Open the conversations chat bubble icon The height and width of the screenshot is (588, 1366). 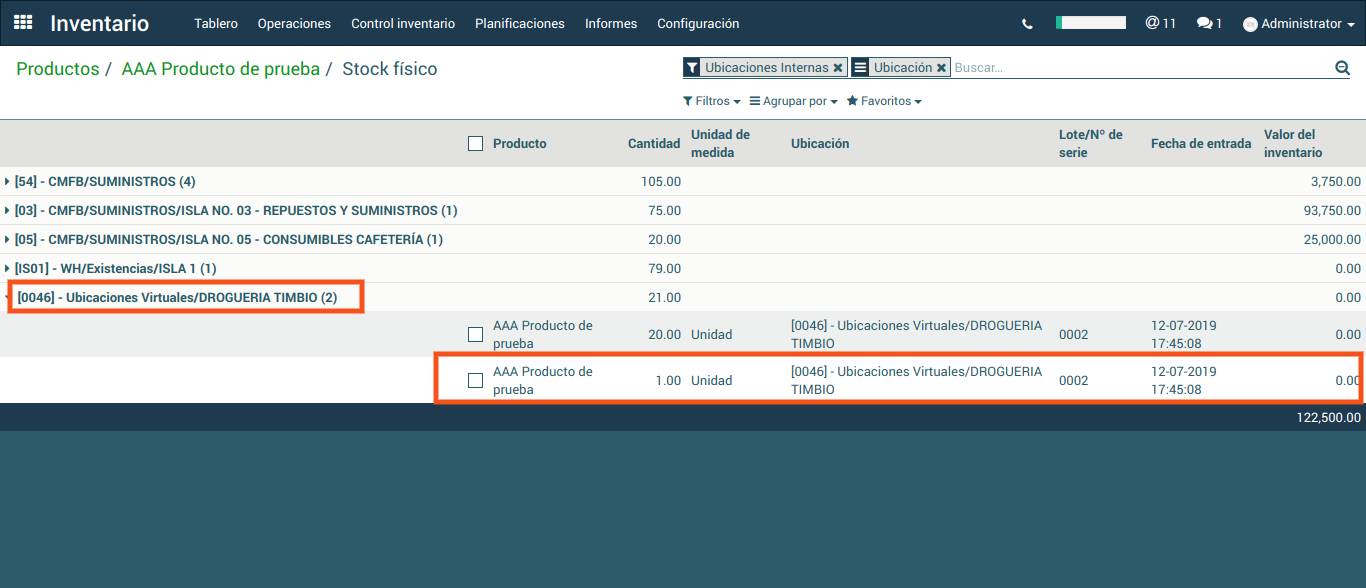coord(1209,23)
